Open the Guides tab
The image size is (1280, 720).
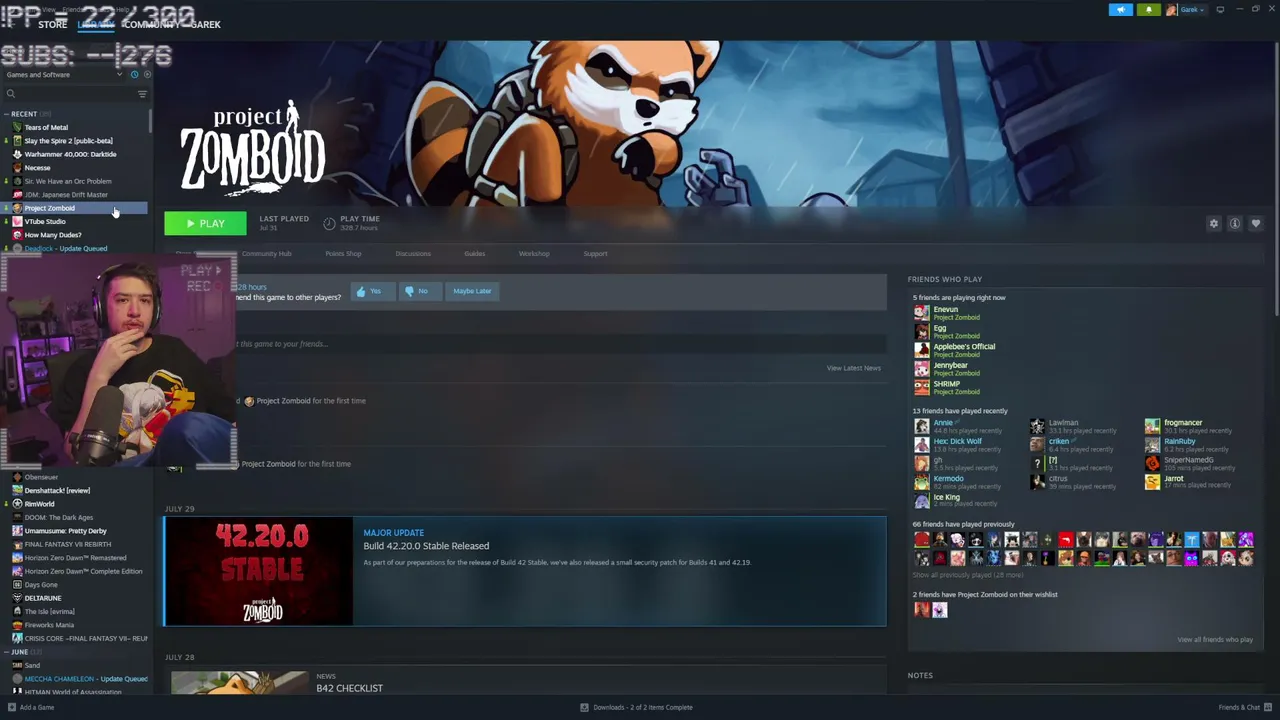point(474,254)
